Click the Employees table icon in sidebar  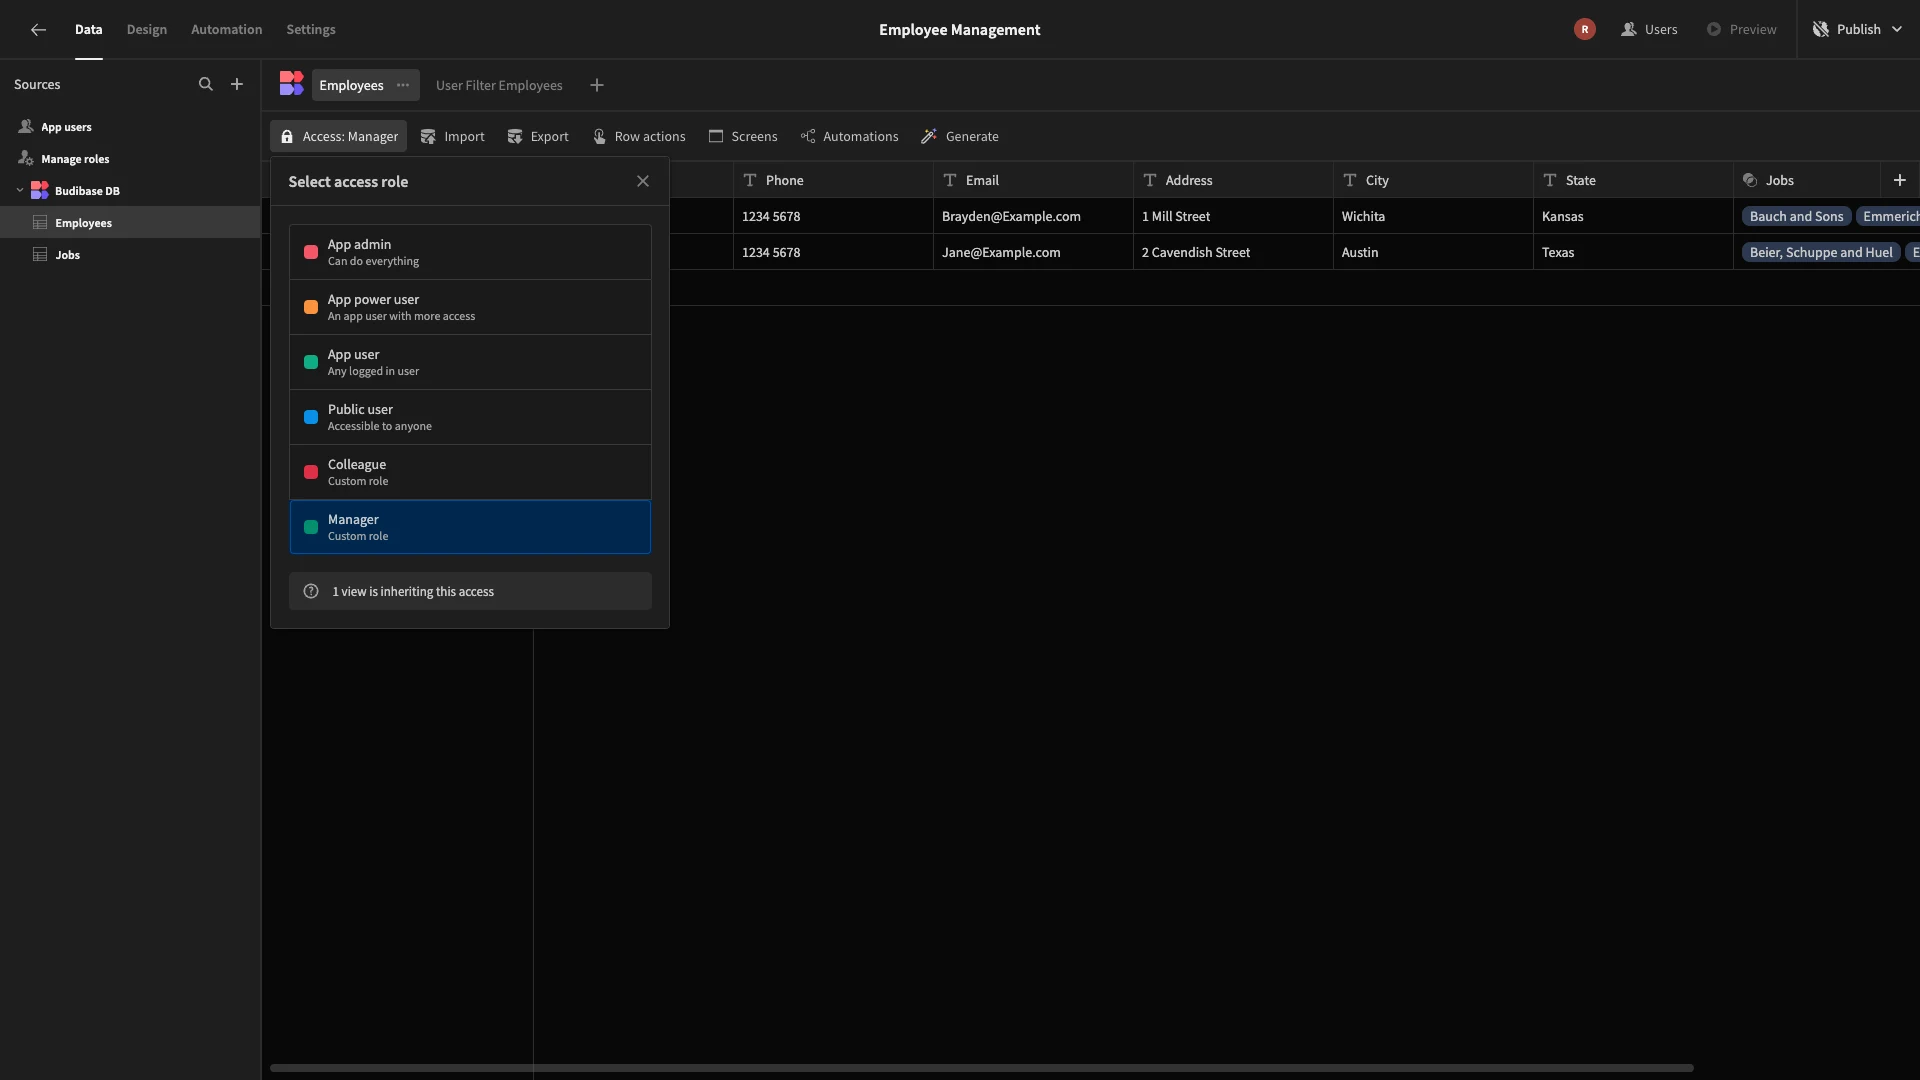[40, 222]
